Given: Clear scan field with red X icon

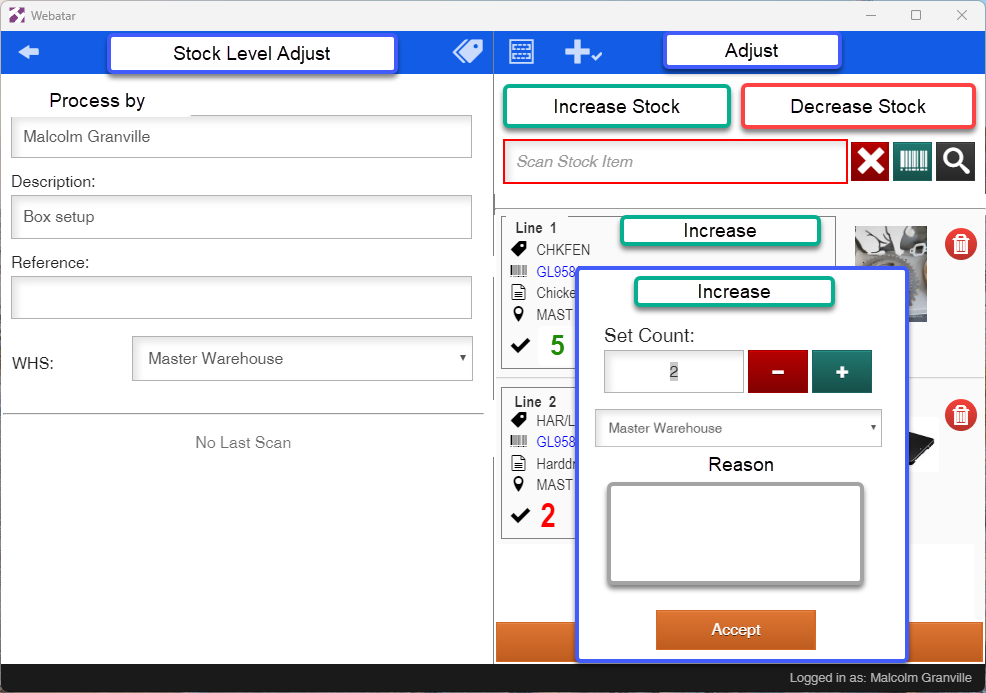Looking at the screenshot, I should 870,162.
